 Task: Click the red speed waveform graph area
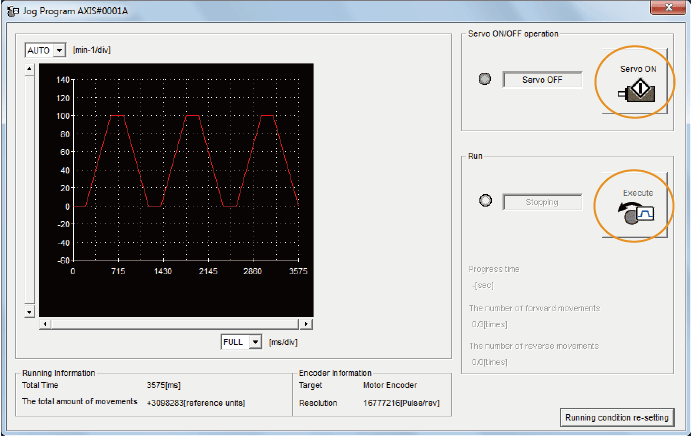(185, 165)
